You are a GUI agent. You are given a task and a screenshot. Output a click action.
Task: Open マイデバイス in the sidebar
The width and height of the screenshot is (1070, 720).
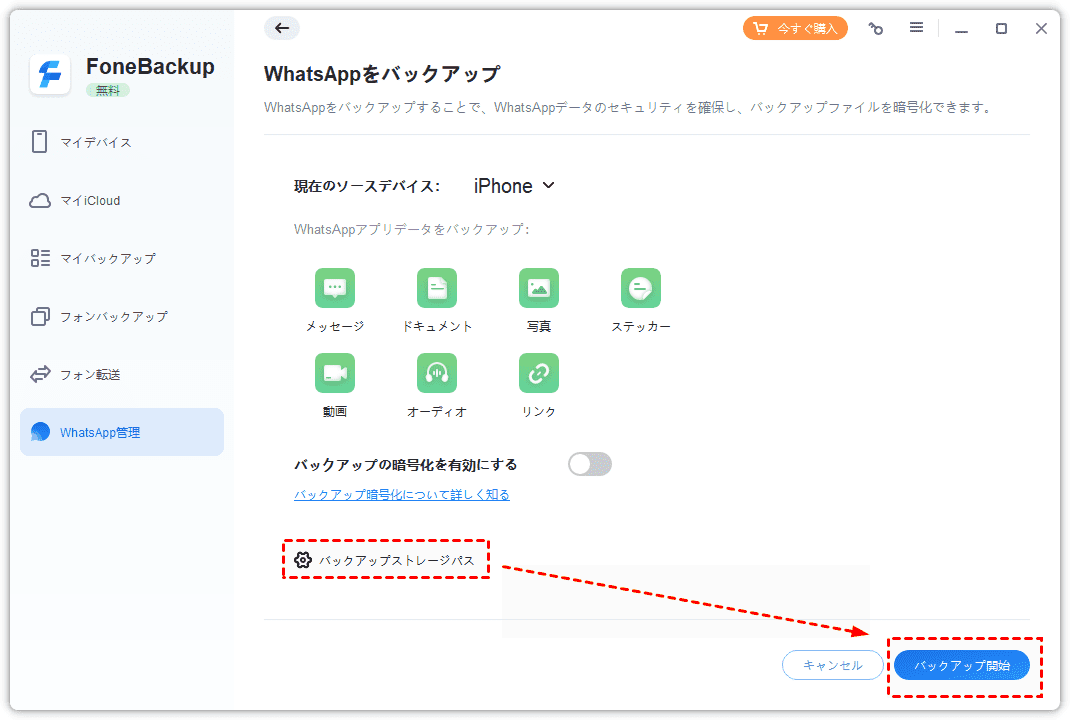tap(122, 142)
